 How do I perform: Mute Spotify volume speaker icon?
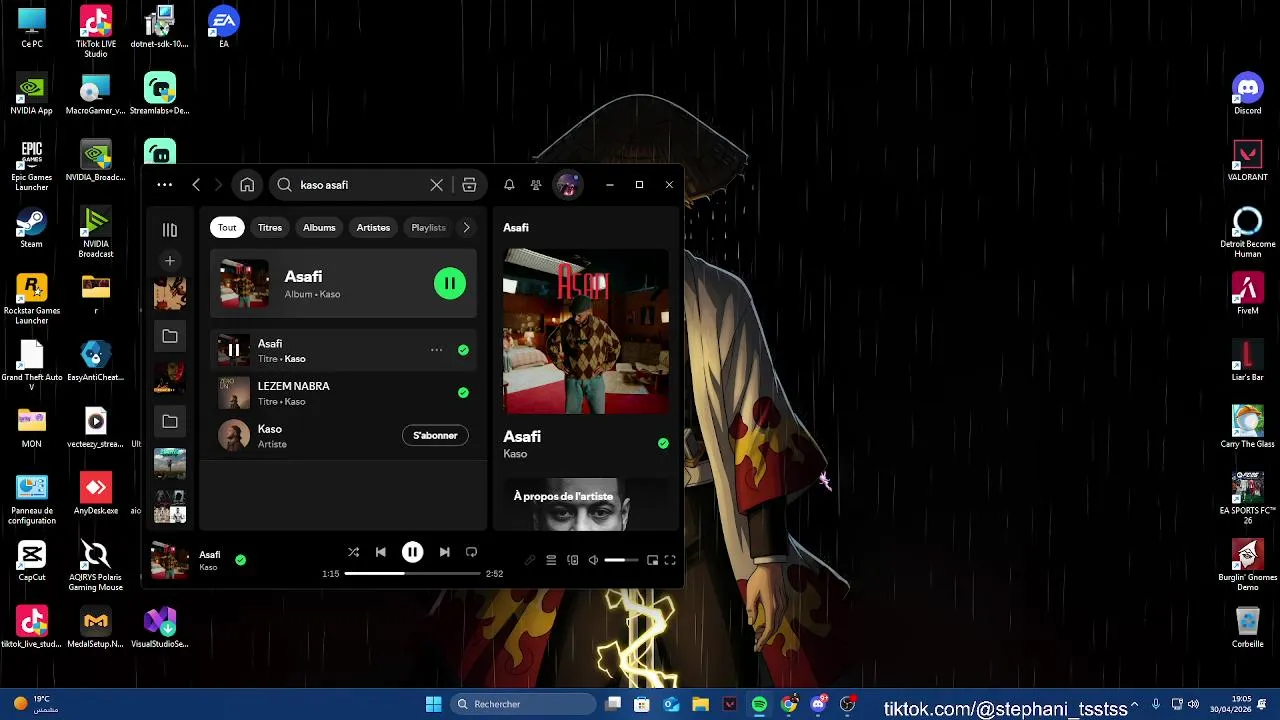[594, 560]
